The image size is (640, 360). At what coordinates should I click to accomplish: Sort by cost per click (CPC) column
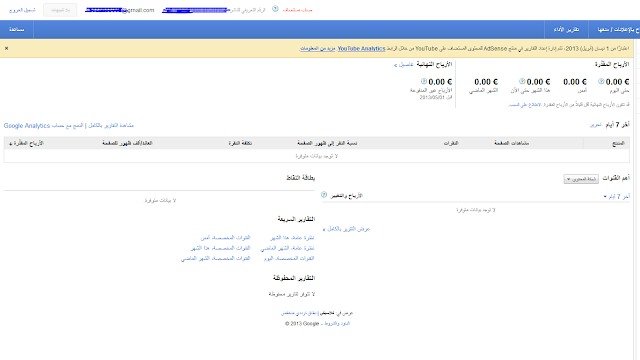click(x=240, y=143)
